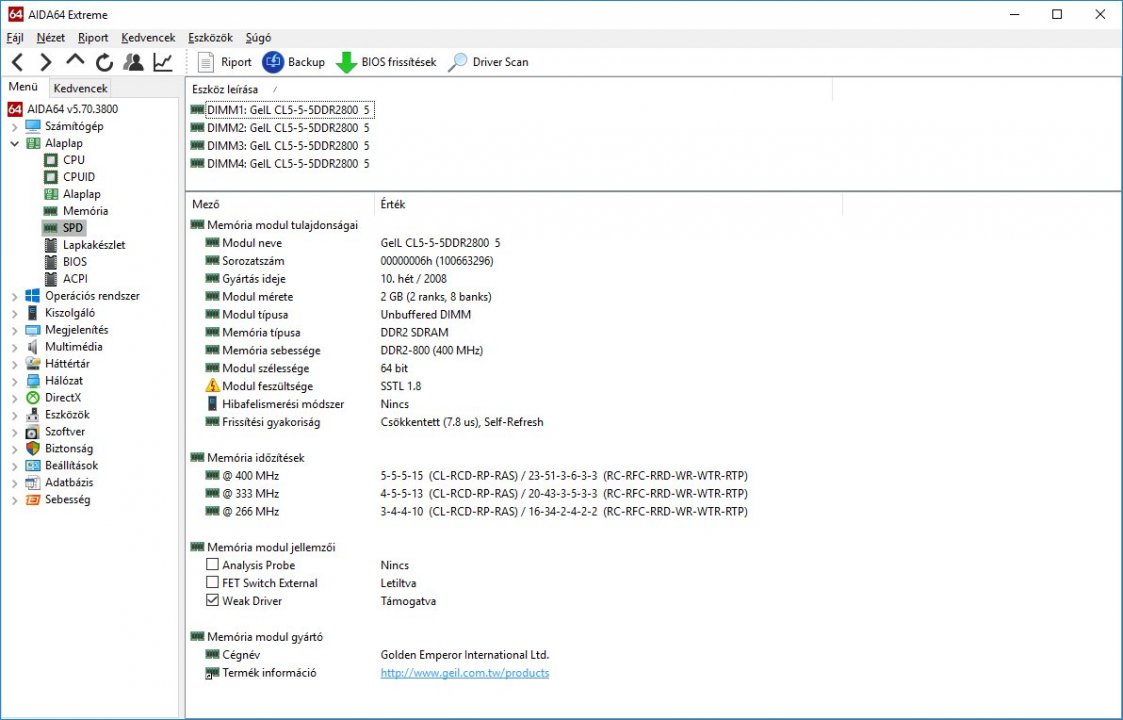Open the users icon in the toolbar
Image resolution: width=1123 pixels, height=720 pixels.
click(x=133, y=62)
